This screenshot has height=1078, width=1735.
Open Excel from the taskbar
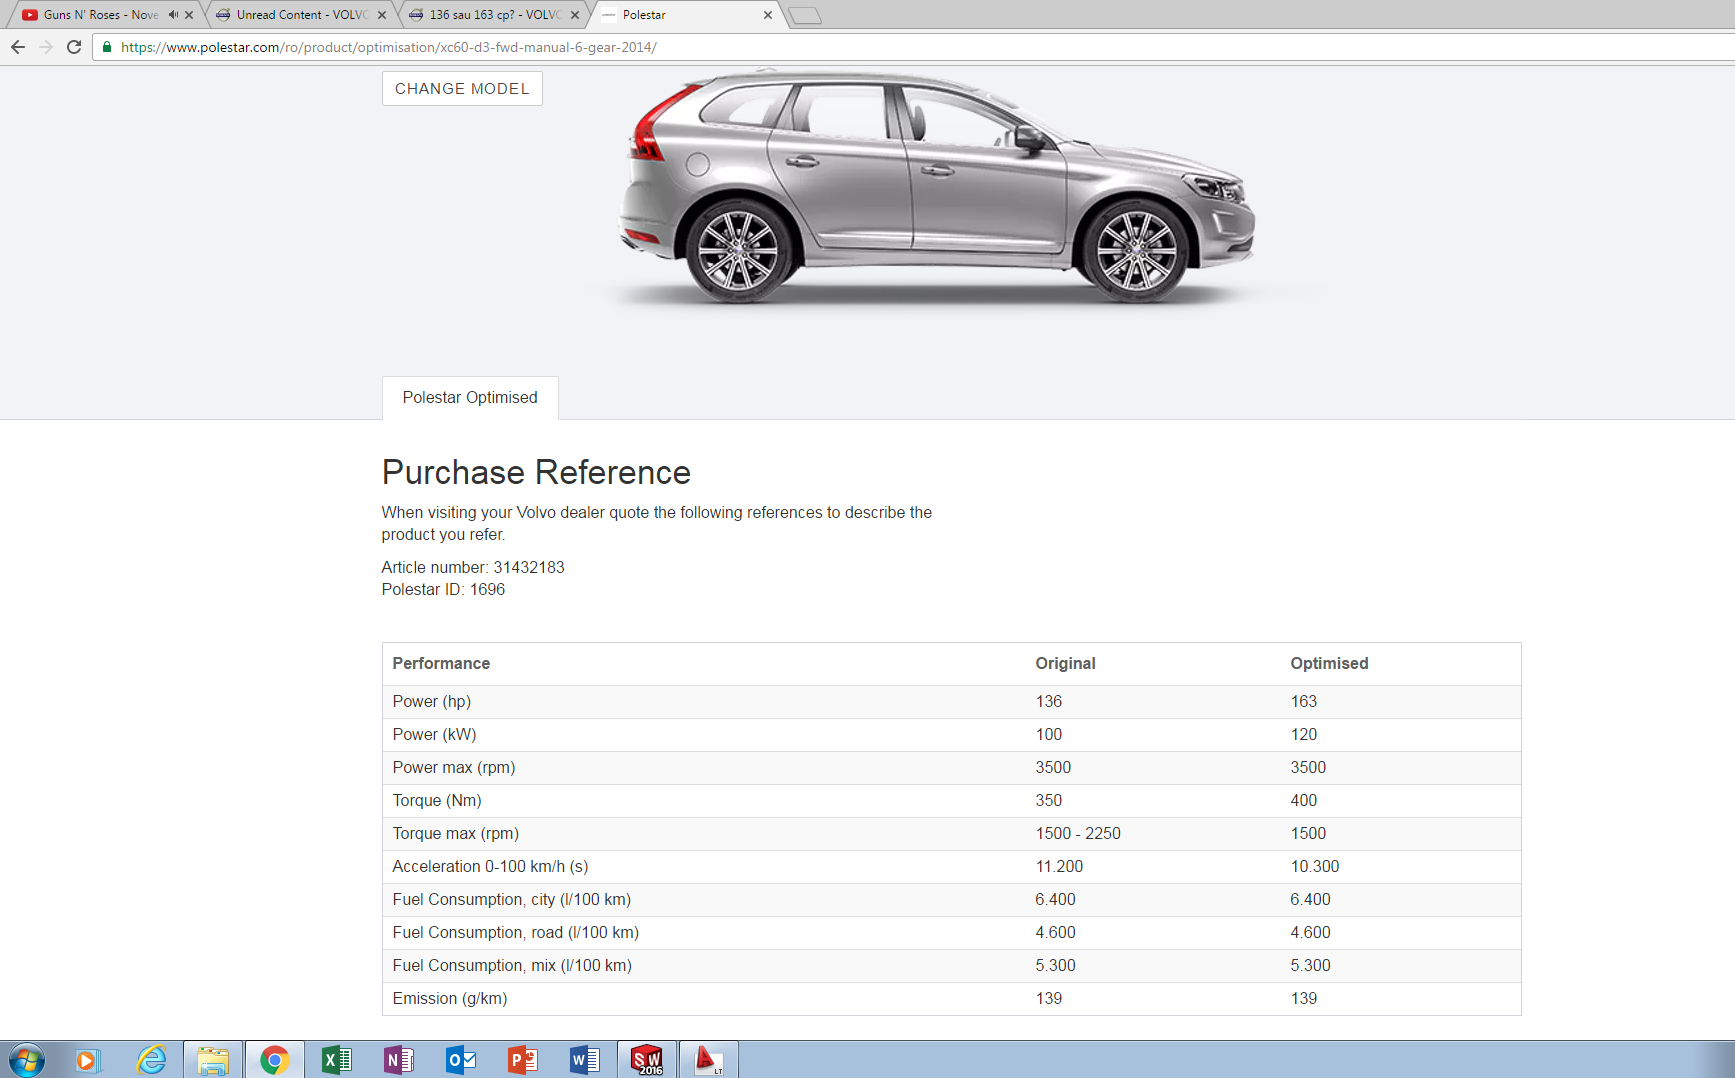point(337,1060)
